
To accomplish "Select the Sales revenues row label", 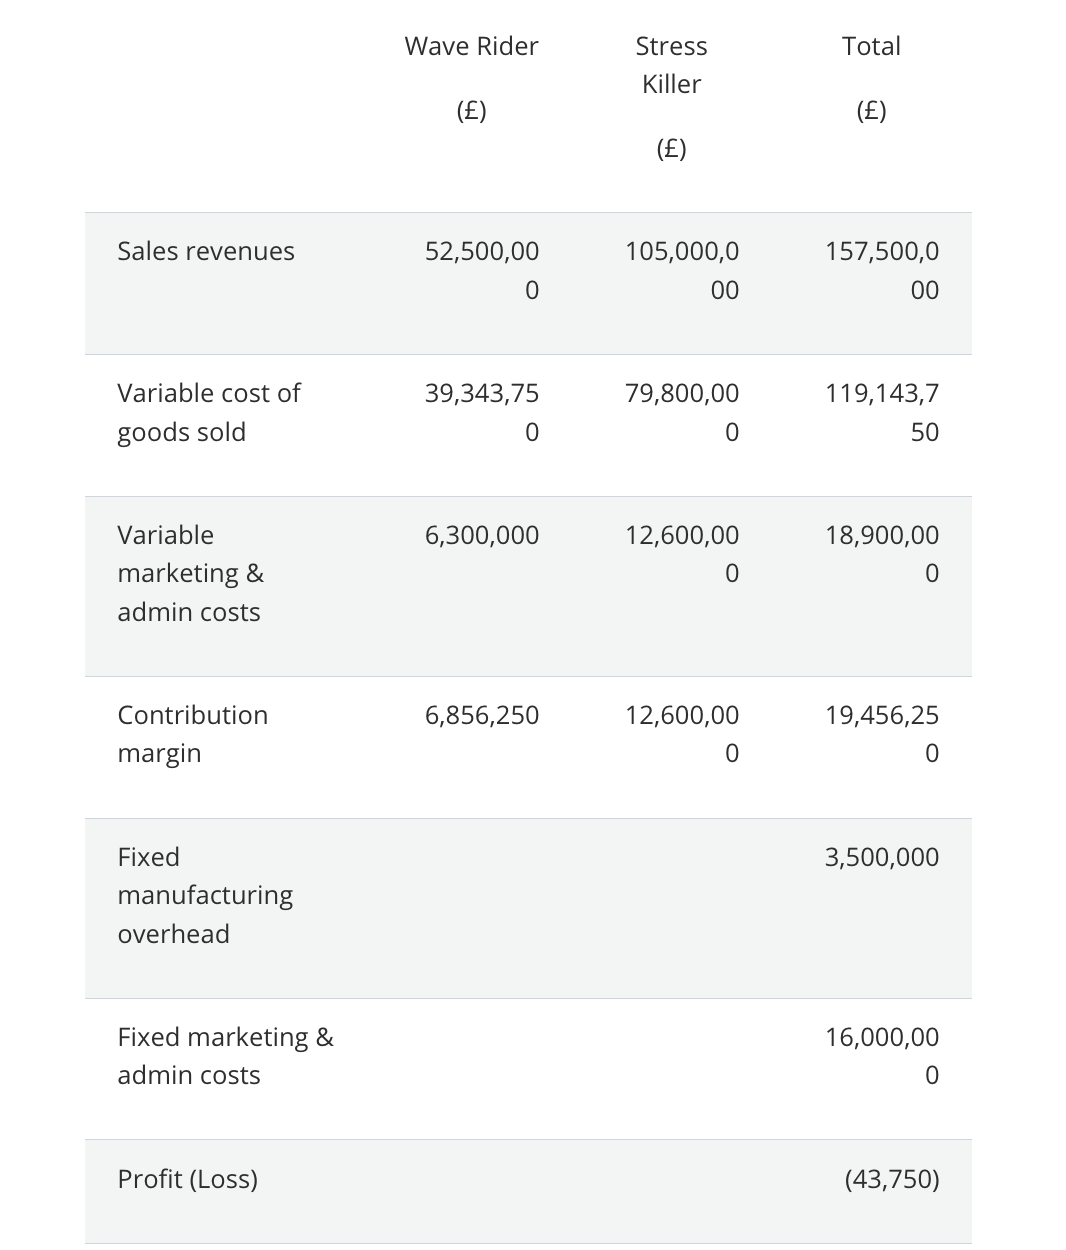I will (x=206, y=251).
